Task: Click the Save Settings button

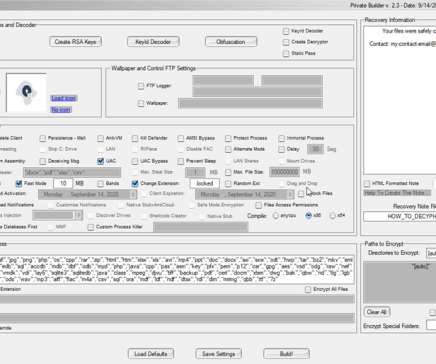Action: click(219, 354)
